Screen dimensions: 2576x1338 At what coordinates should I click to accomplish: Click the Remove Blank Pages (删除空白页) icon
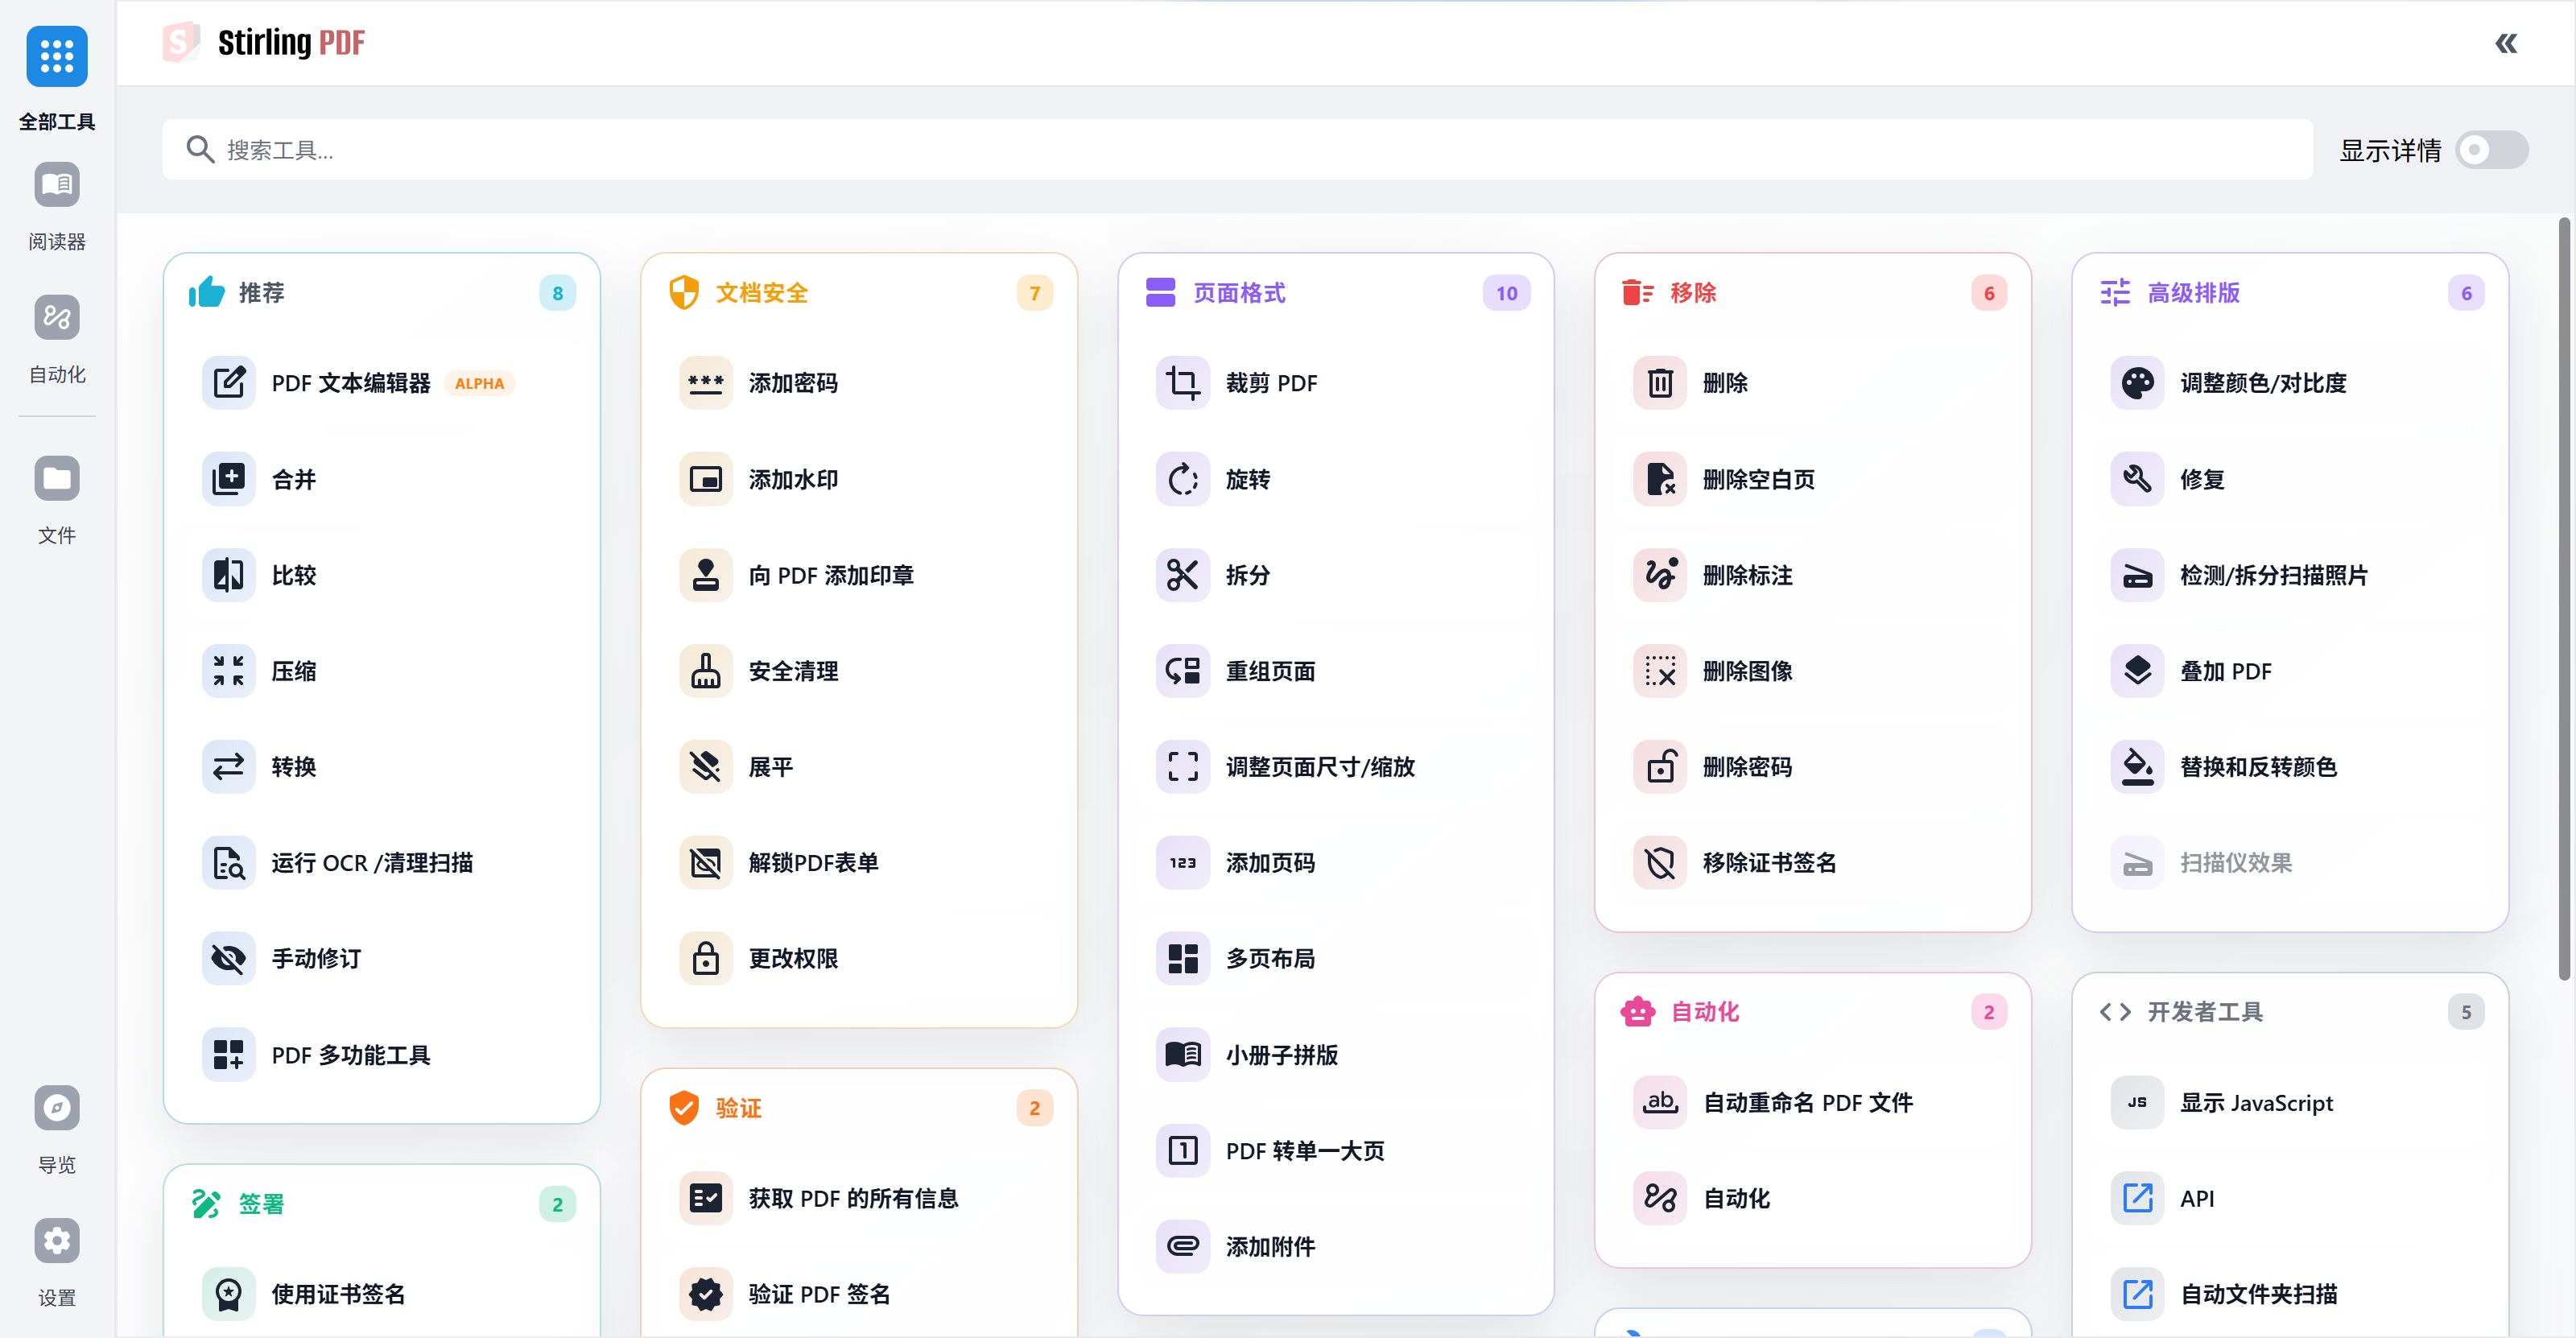pyautogui.click(x=1659, y=479)
